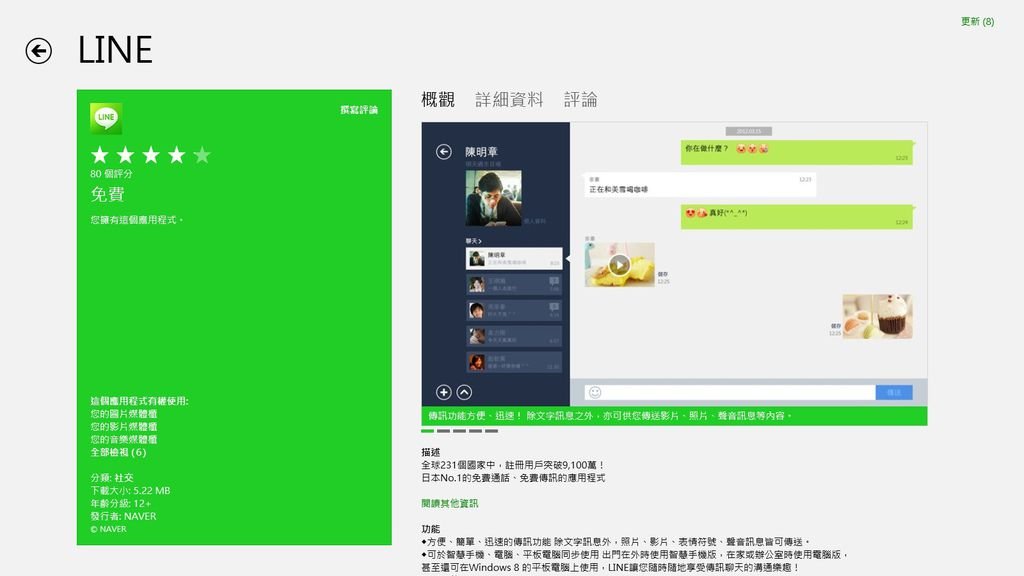Click the faded fifth rating star
The image size is (1024, 576).
point(202,155)
